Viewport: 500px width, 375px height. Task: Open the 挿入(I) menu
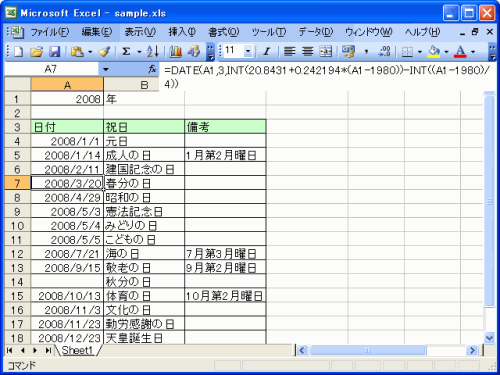pyautogui.click(x=182, y=32)
